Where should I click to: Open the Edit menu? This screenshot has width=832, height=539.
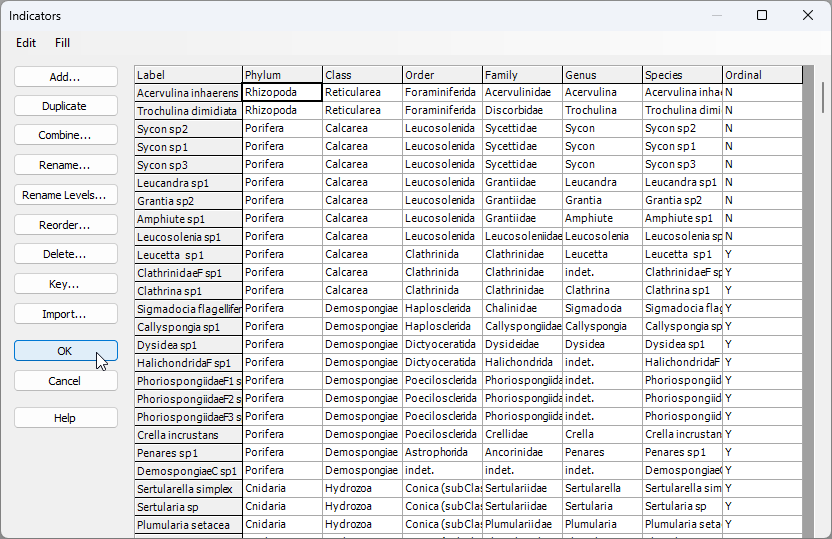[x=26, y=43]
